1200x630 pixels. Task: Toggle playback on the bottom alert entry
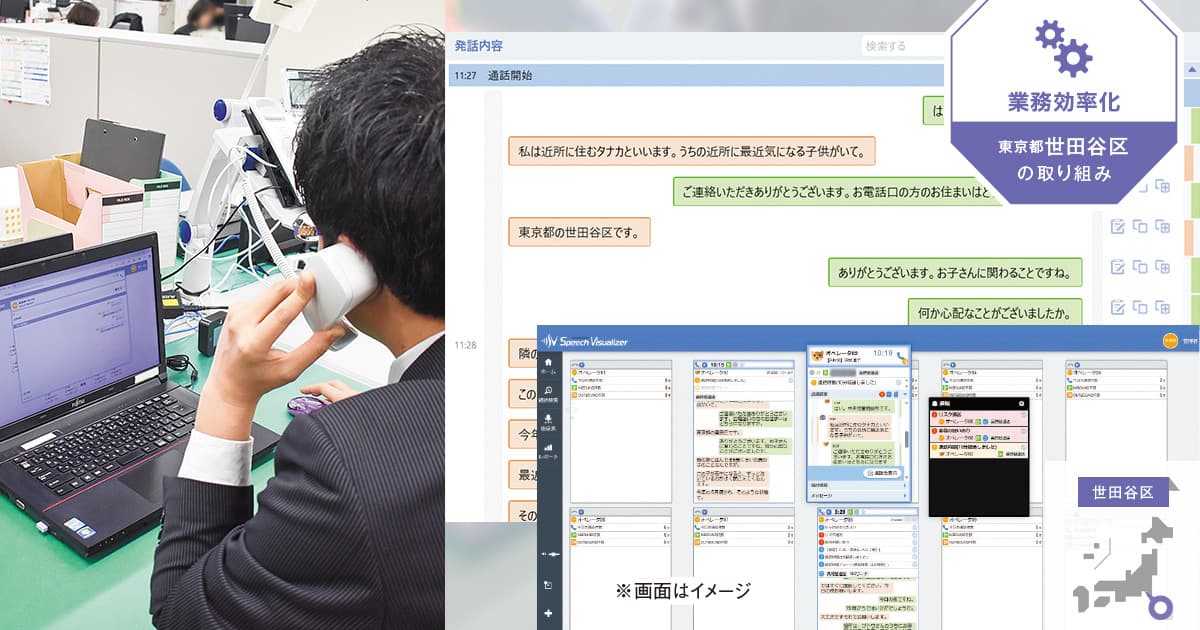pos(1000,454)
